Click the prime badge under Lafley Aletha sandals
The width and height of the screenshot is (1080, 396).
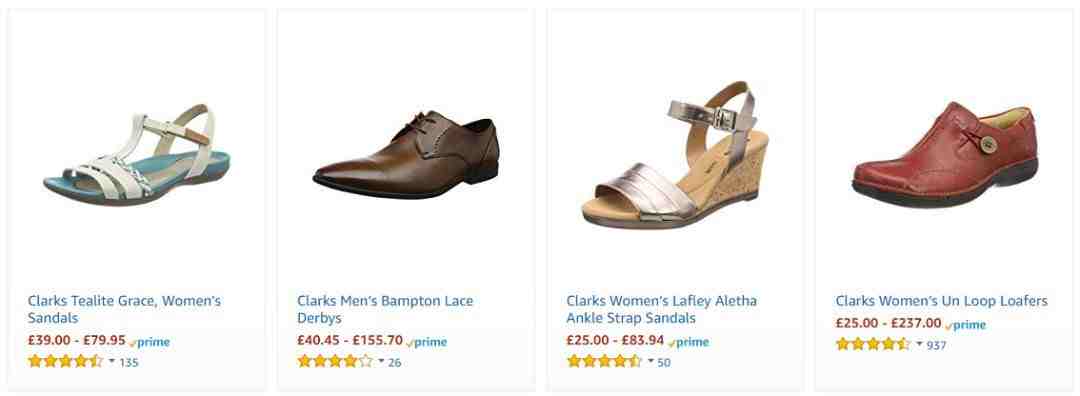click(688, 342)
